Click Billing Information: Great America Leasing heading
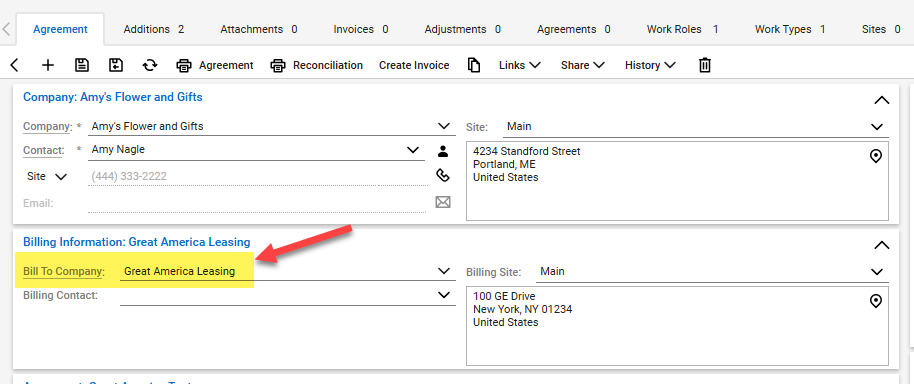This screenshot has width=914, height=384. [x=136, y=242]
